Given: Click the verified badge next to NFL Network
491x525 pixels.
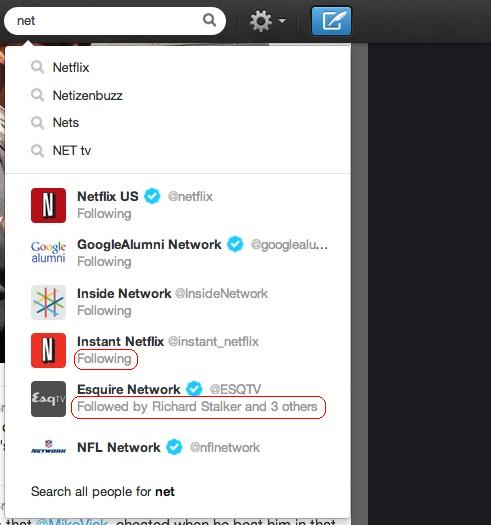Looking at the screenshot, I should [x=174, y=447].
